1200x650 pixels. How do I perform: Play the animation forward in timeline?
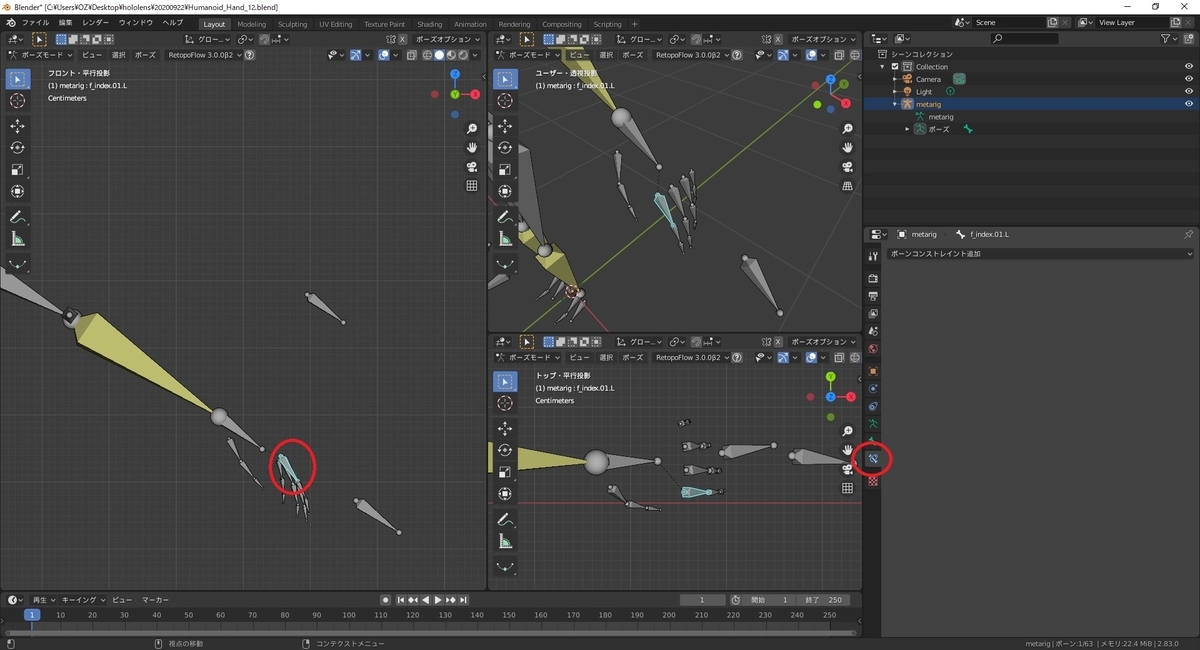pyautogui.click(x=437, y=600)
